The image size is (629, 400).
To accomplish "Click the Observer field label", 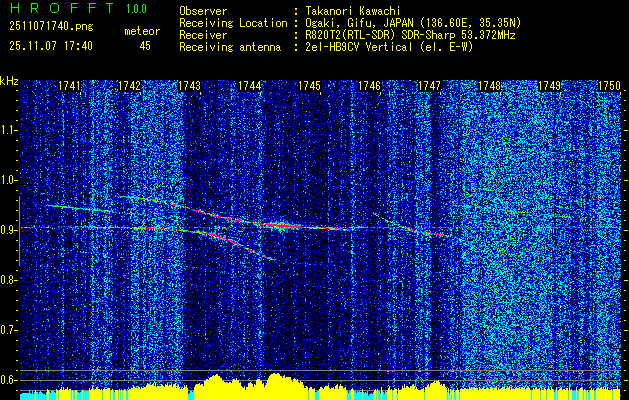I will pos(203,11).
